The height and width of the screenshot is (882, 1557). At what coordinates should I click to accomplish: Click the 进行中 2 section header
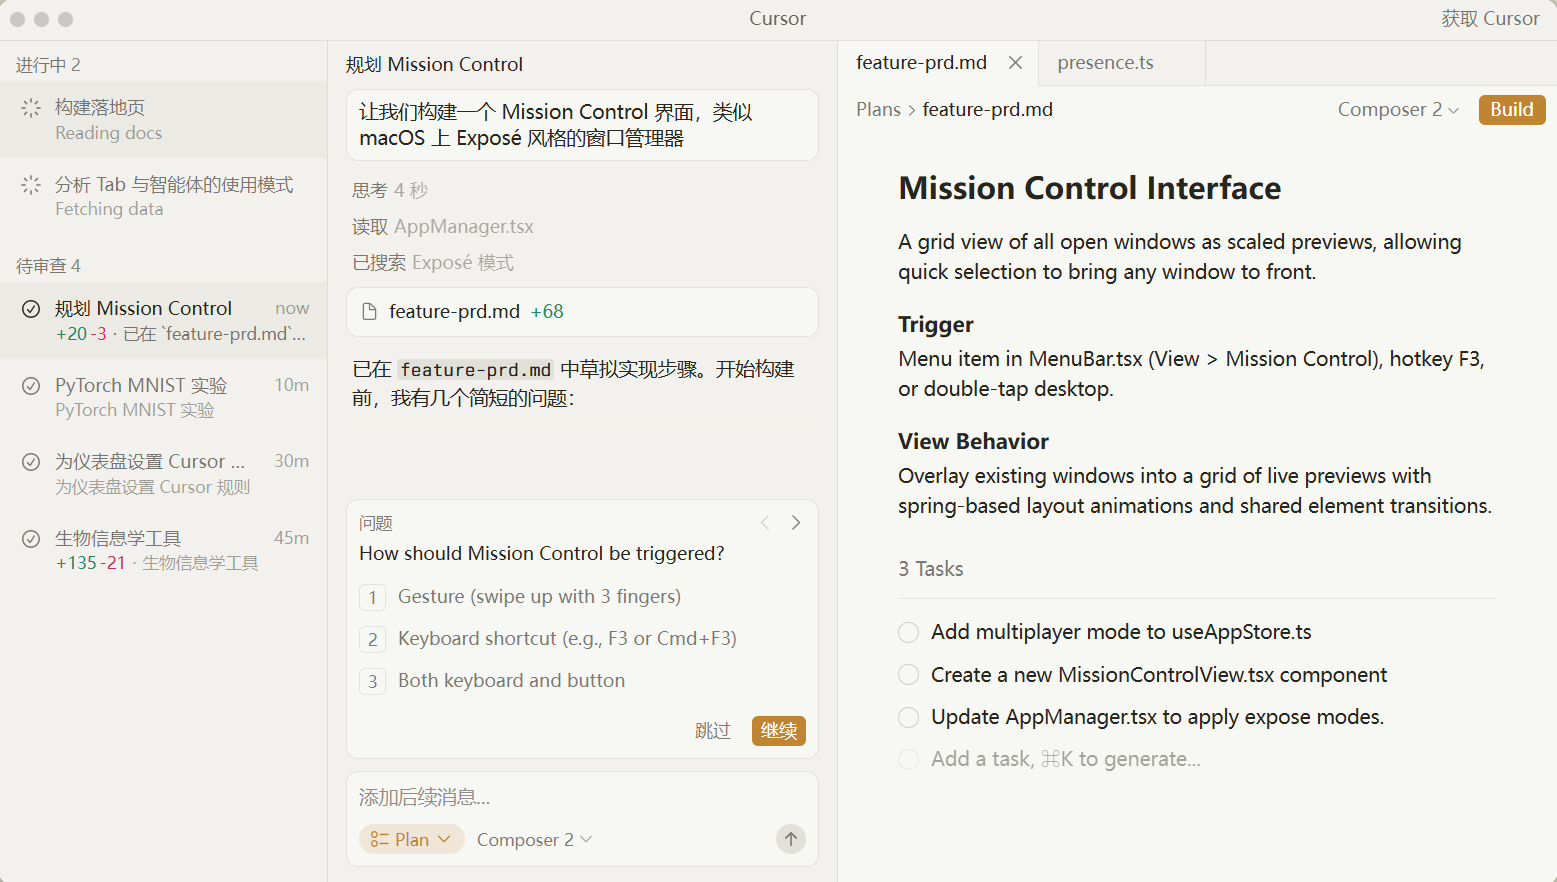(x=48, y=66)
